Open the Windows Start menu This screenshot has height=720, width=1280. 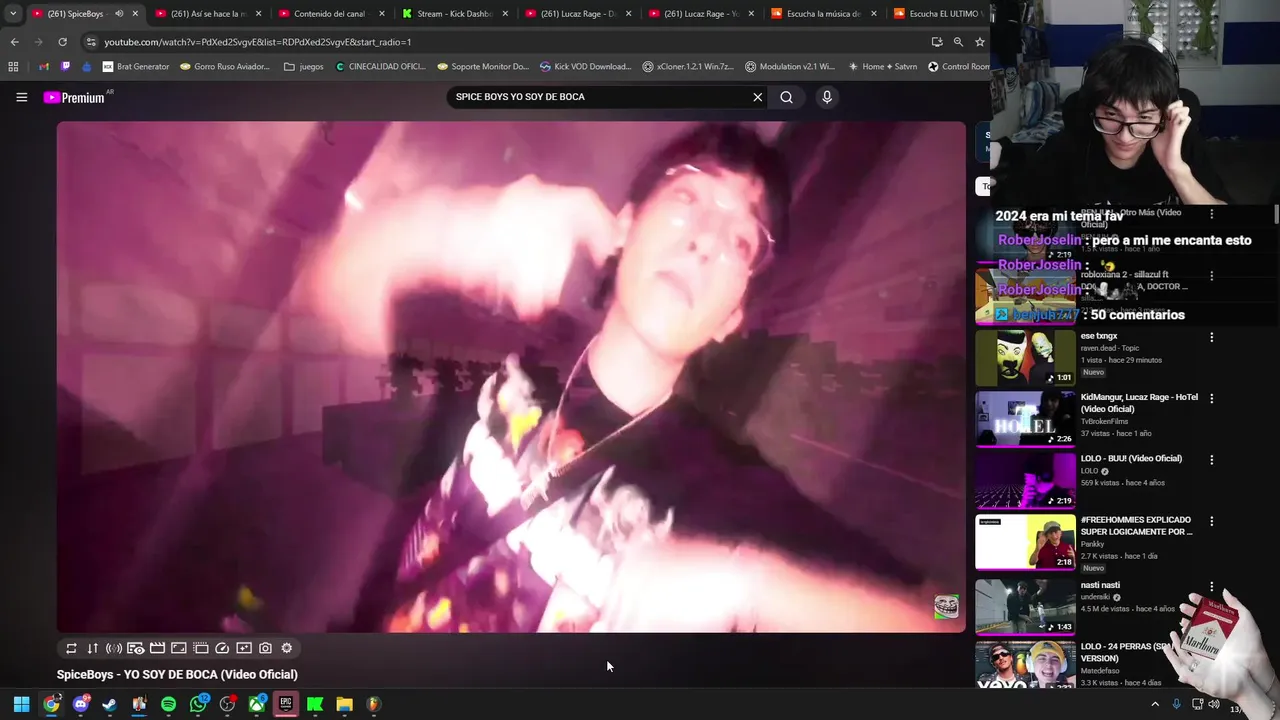(x=21, y=704)
